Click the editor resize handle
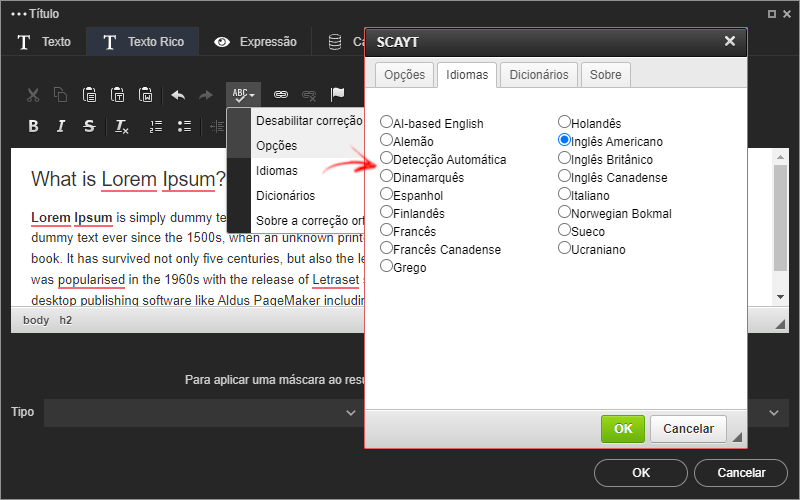Screen dimensions: 800x500 [x=780, y=324]
